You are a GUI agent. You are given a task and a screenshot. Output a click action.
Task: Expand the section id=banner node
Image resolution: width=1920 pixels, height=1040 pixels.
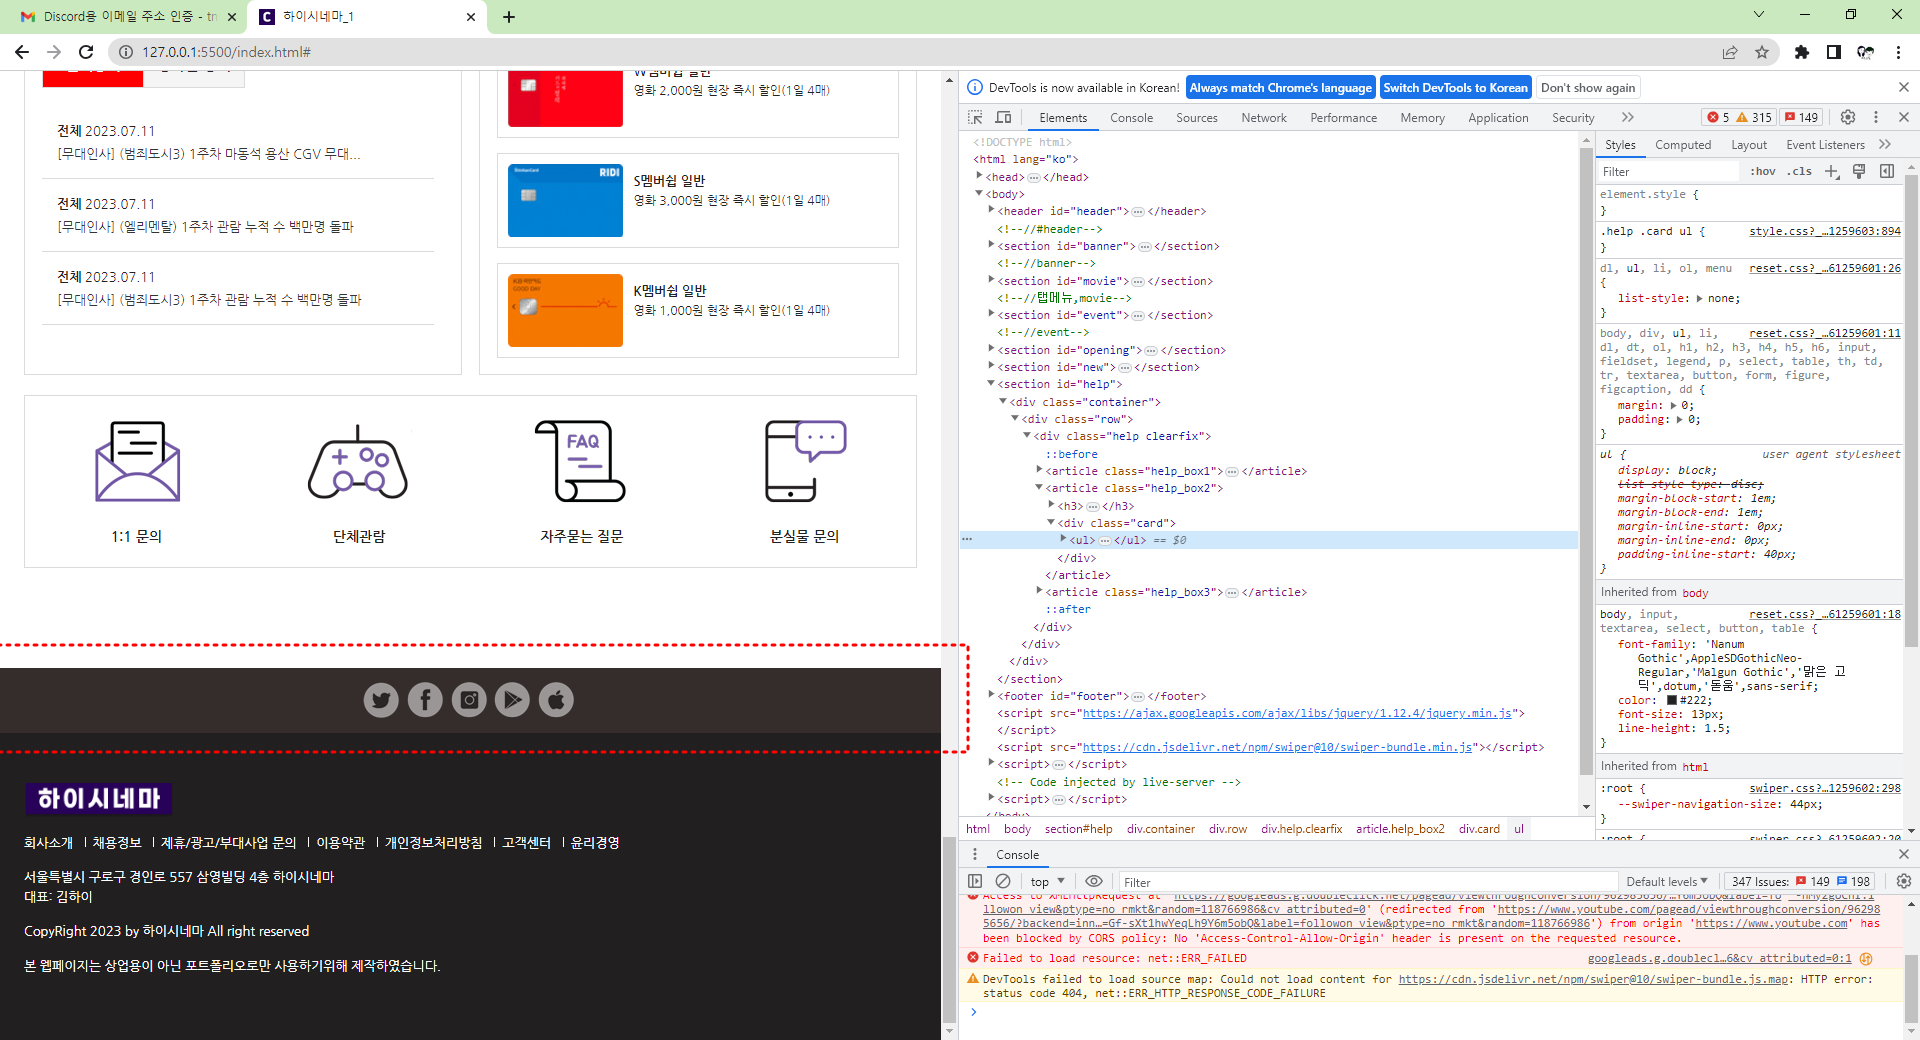point(991,245)
